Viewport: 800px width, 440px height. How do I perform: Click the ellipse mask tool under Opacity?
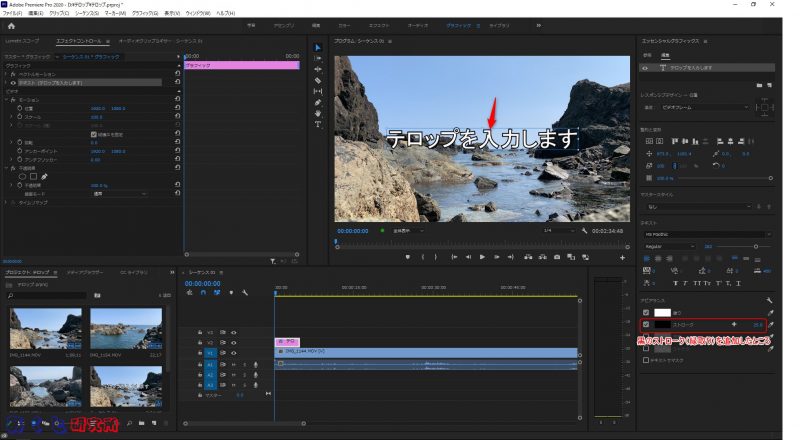point(22,177)
